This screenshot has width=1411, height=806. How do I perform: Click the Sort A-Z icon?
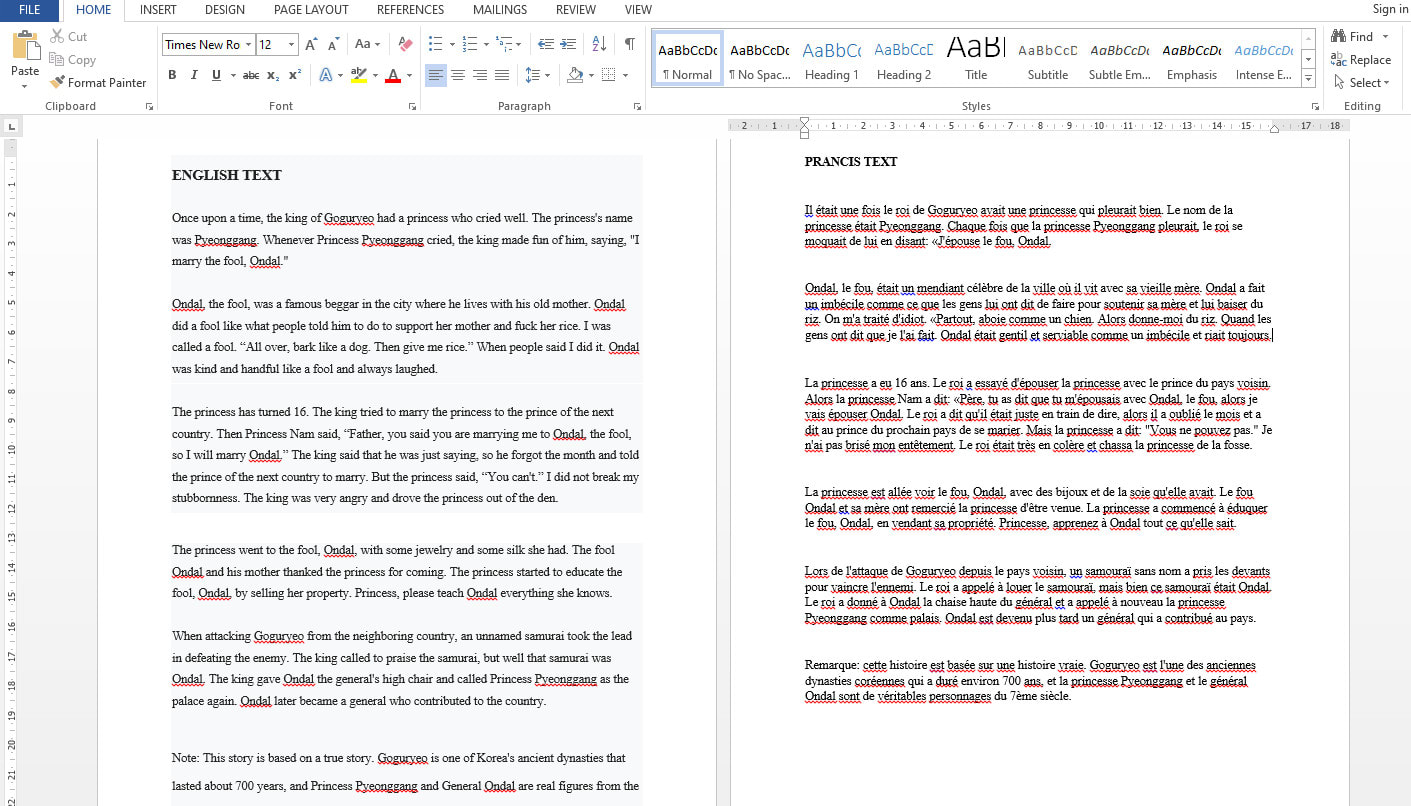pyautogui.click(x=599, y=44)
